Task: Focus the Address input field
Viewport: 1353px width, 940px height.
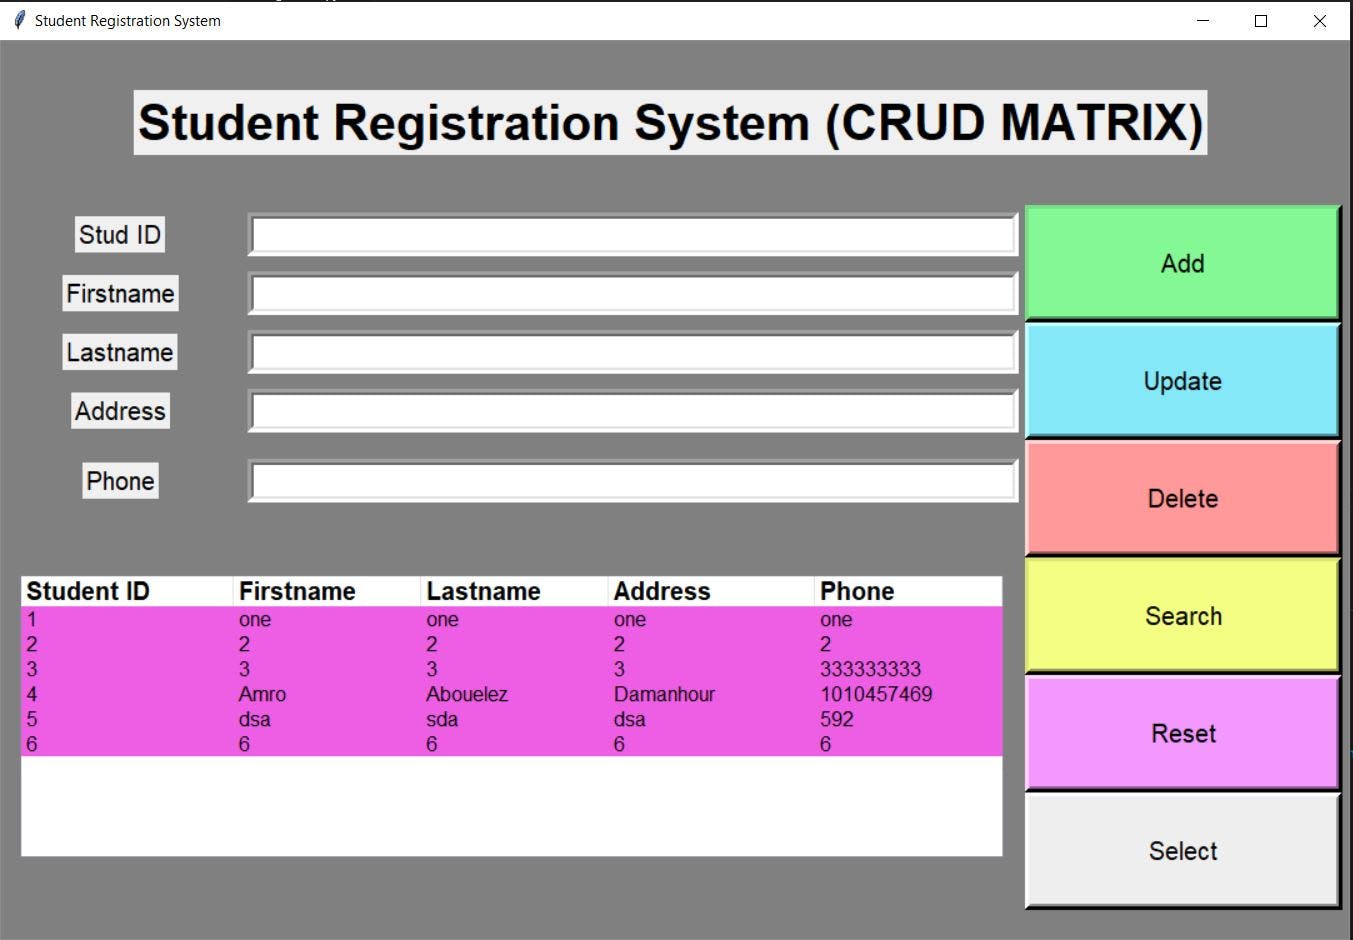Action: (633, 411)
